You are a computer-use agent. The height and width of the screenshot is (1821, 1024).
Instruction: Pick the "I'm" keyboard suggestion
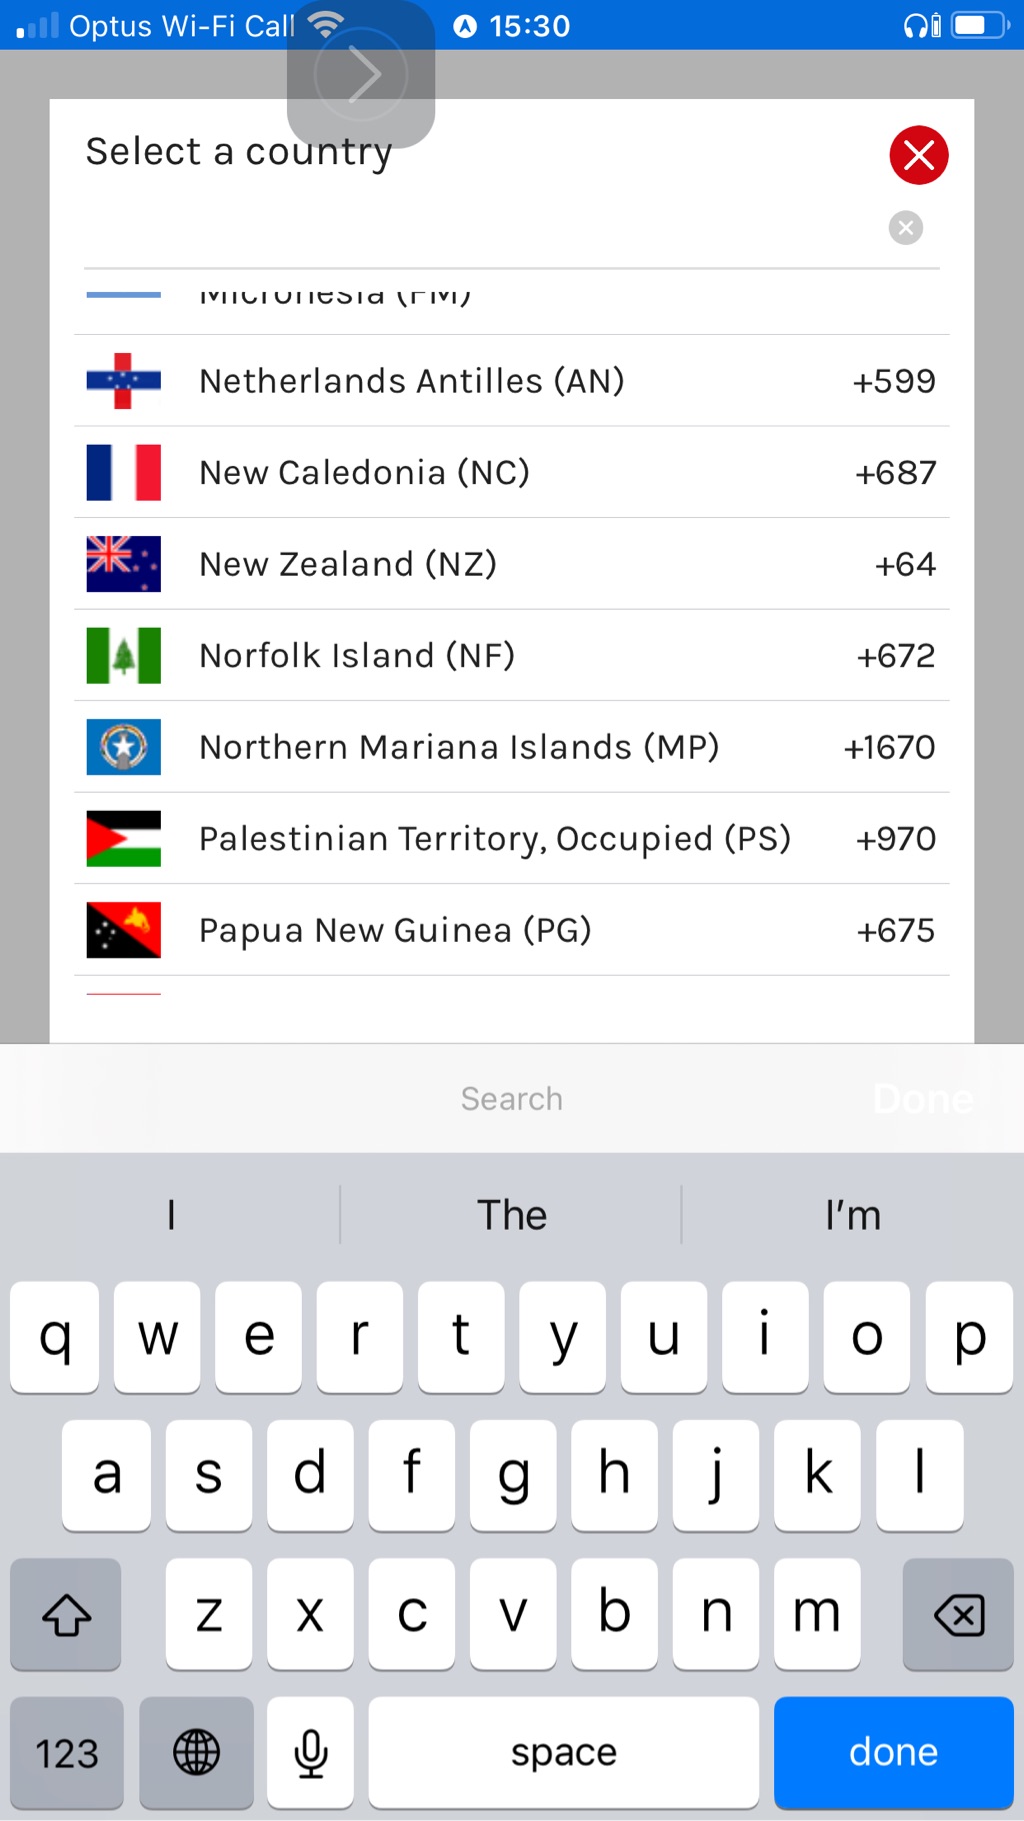tap(852, 1215)
